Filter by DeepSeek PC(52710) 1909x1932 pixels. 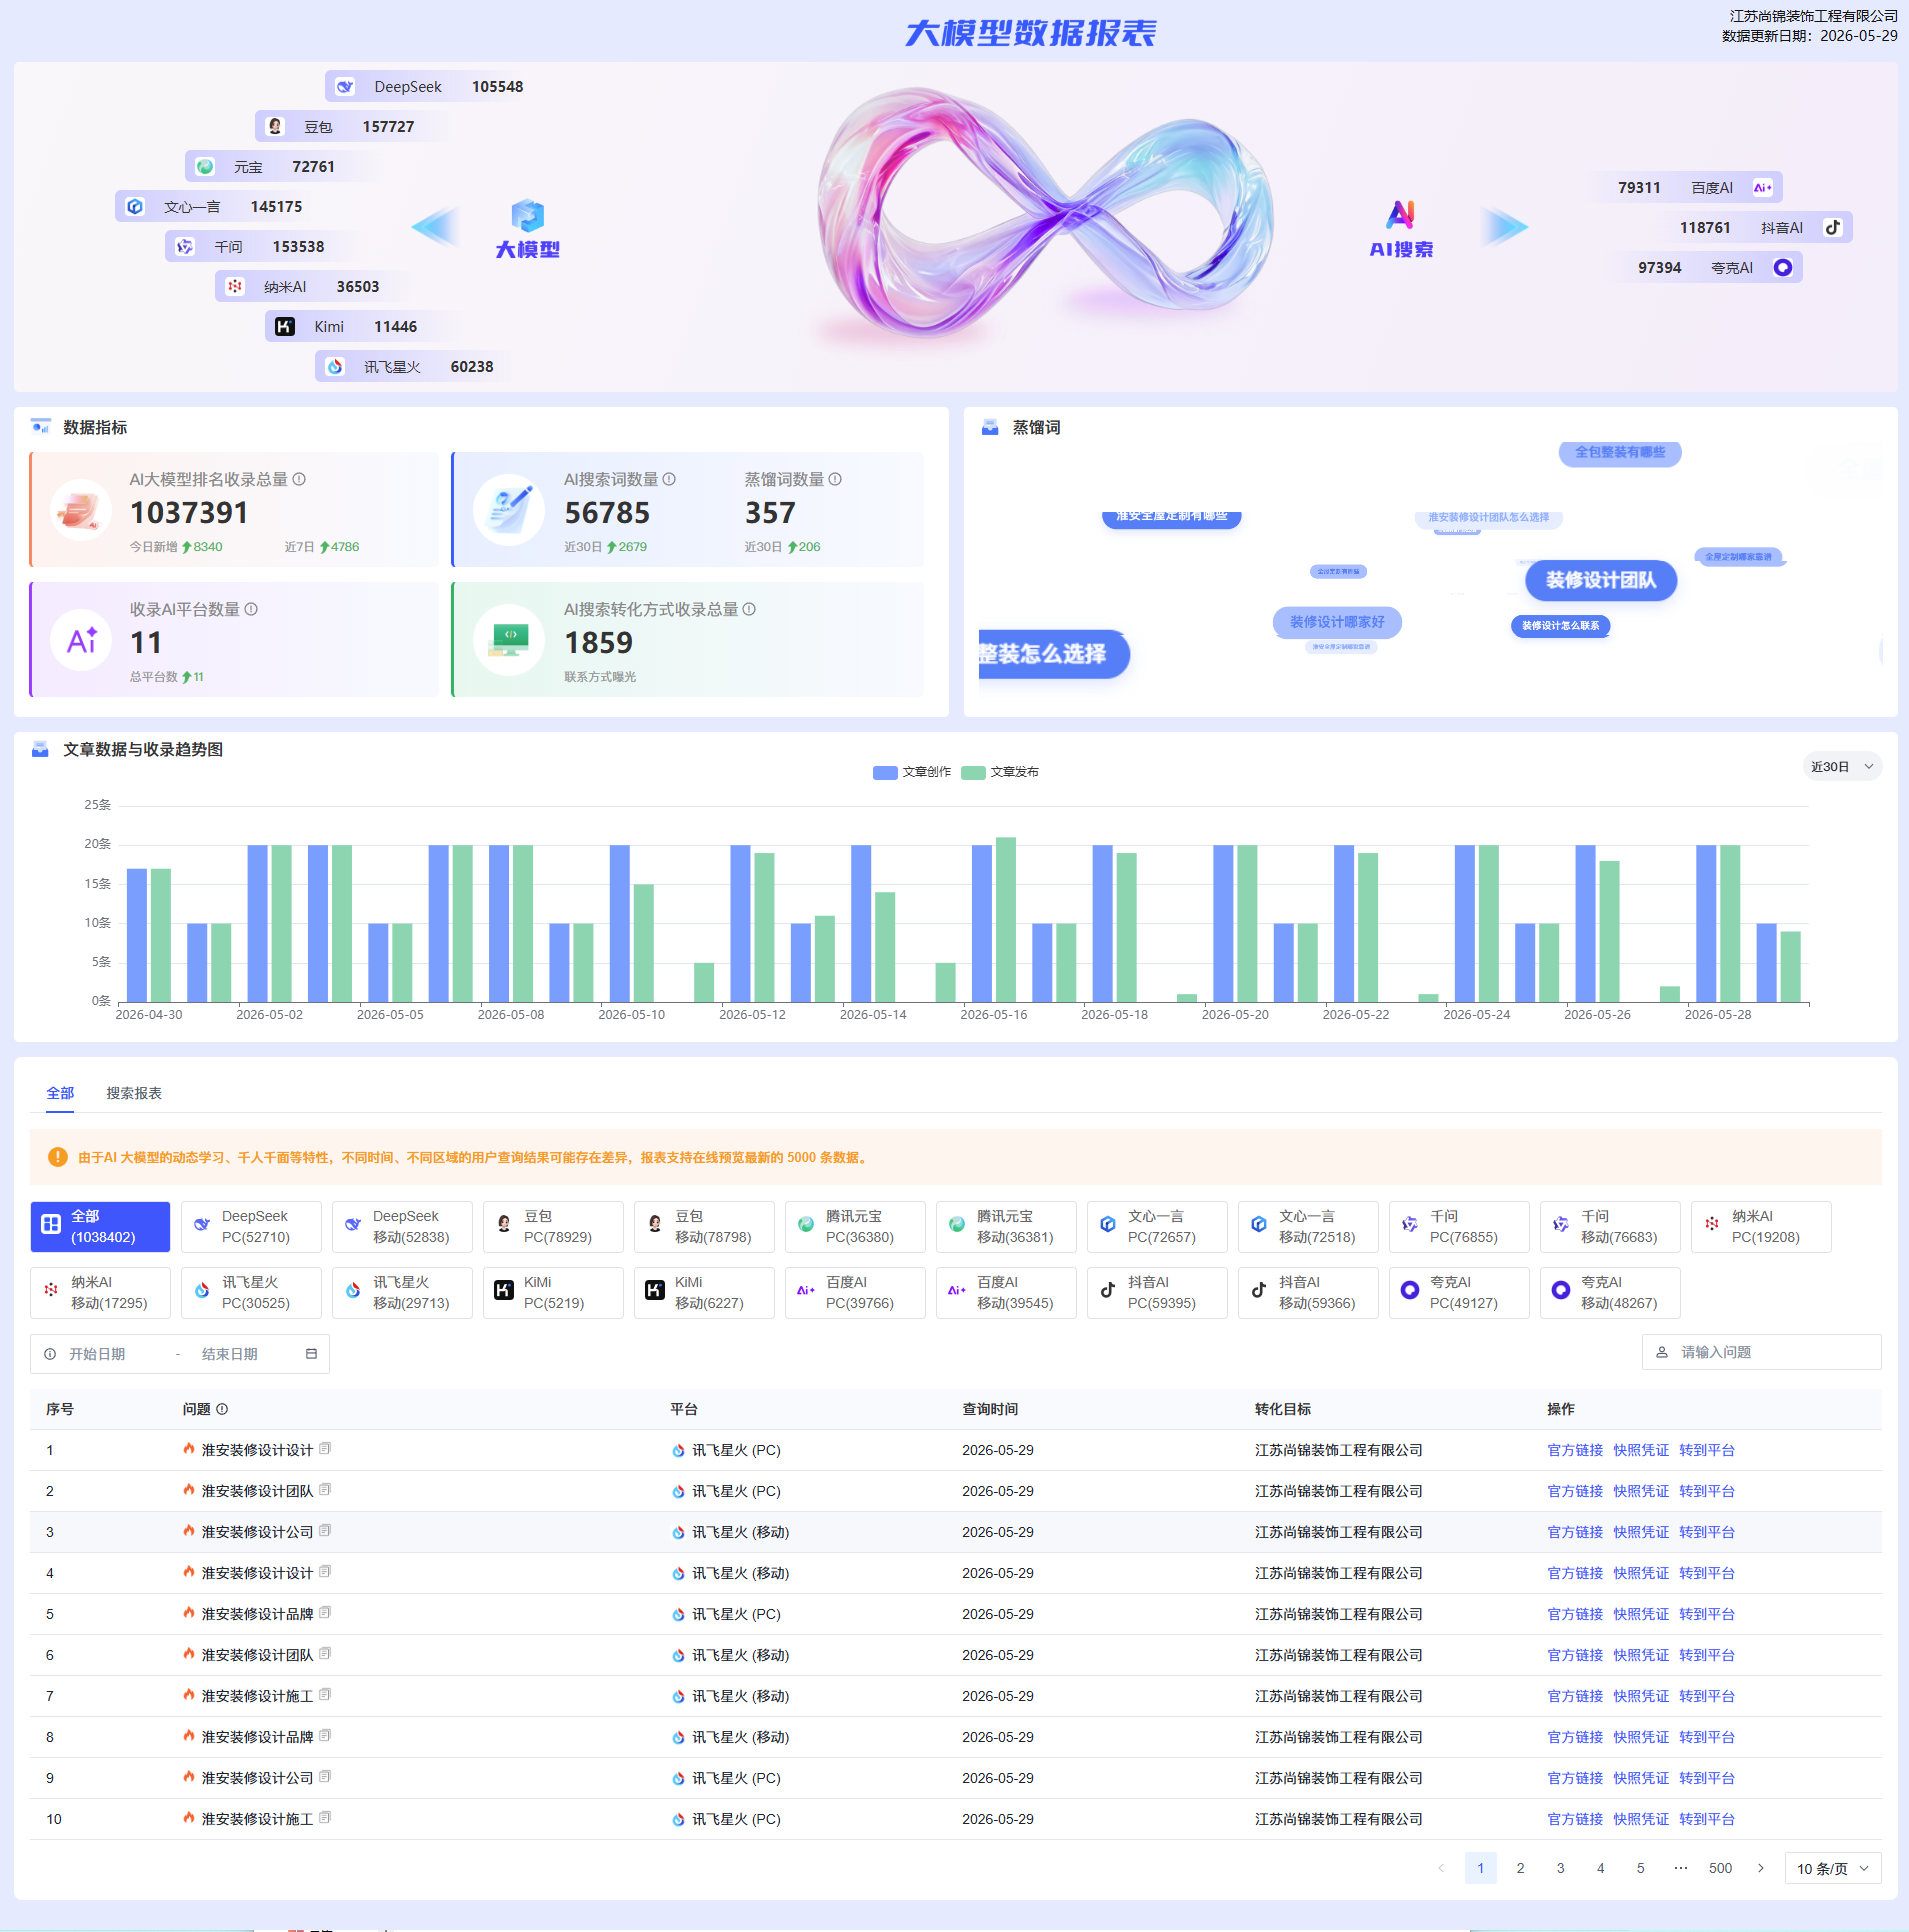251,1227
